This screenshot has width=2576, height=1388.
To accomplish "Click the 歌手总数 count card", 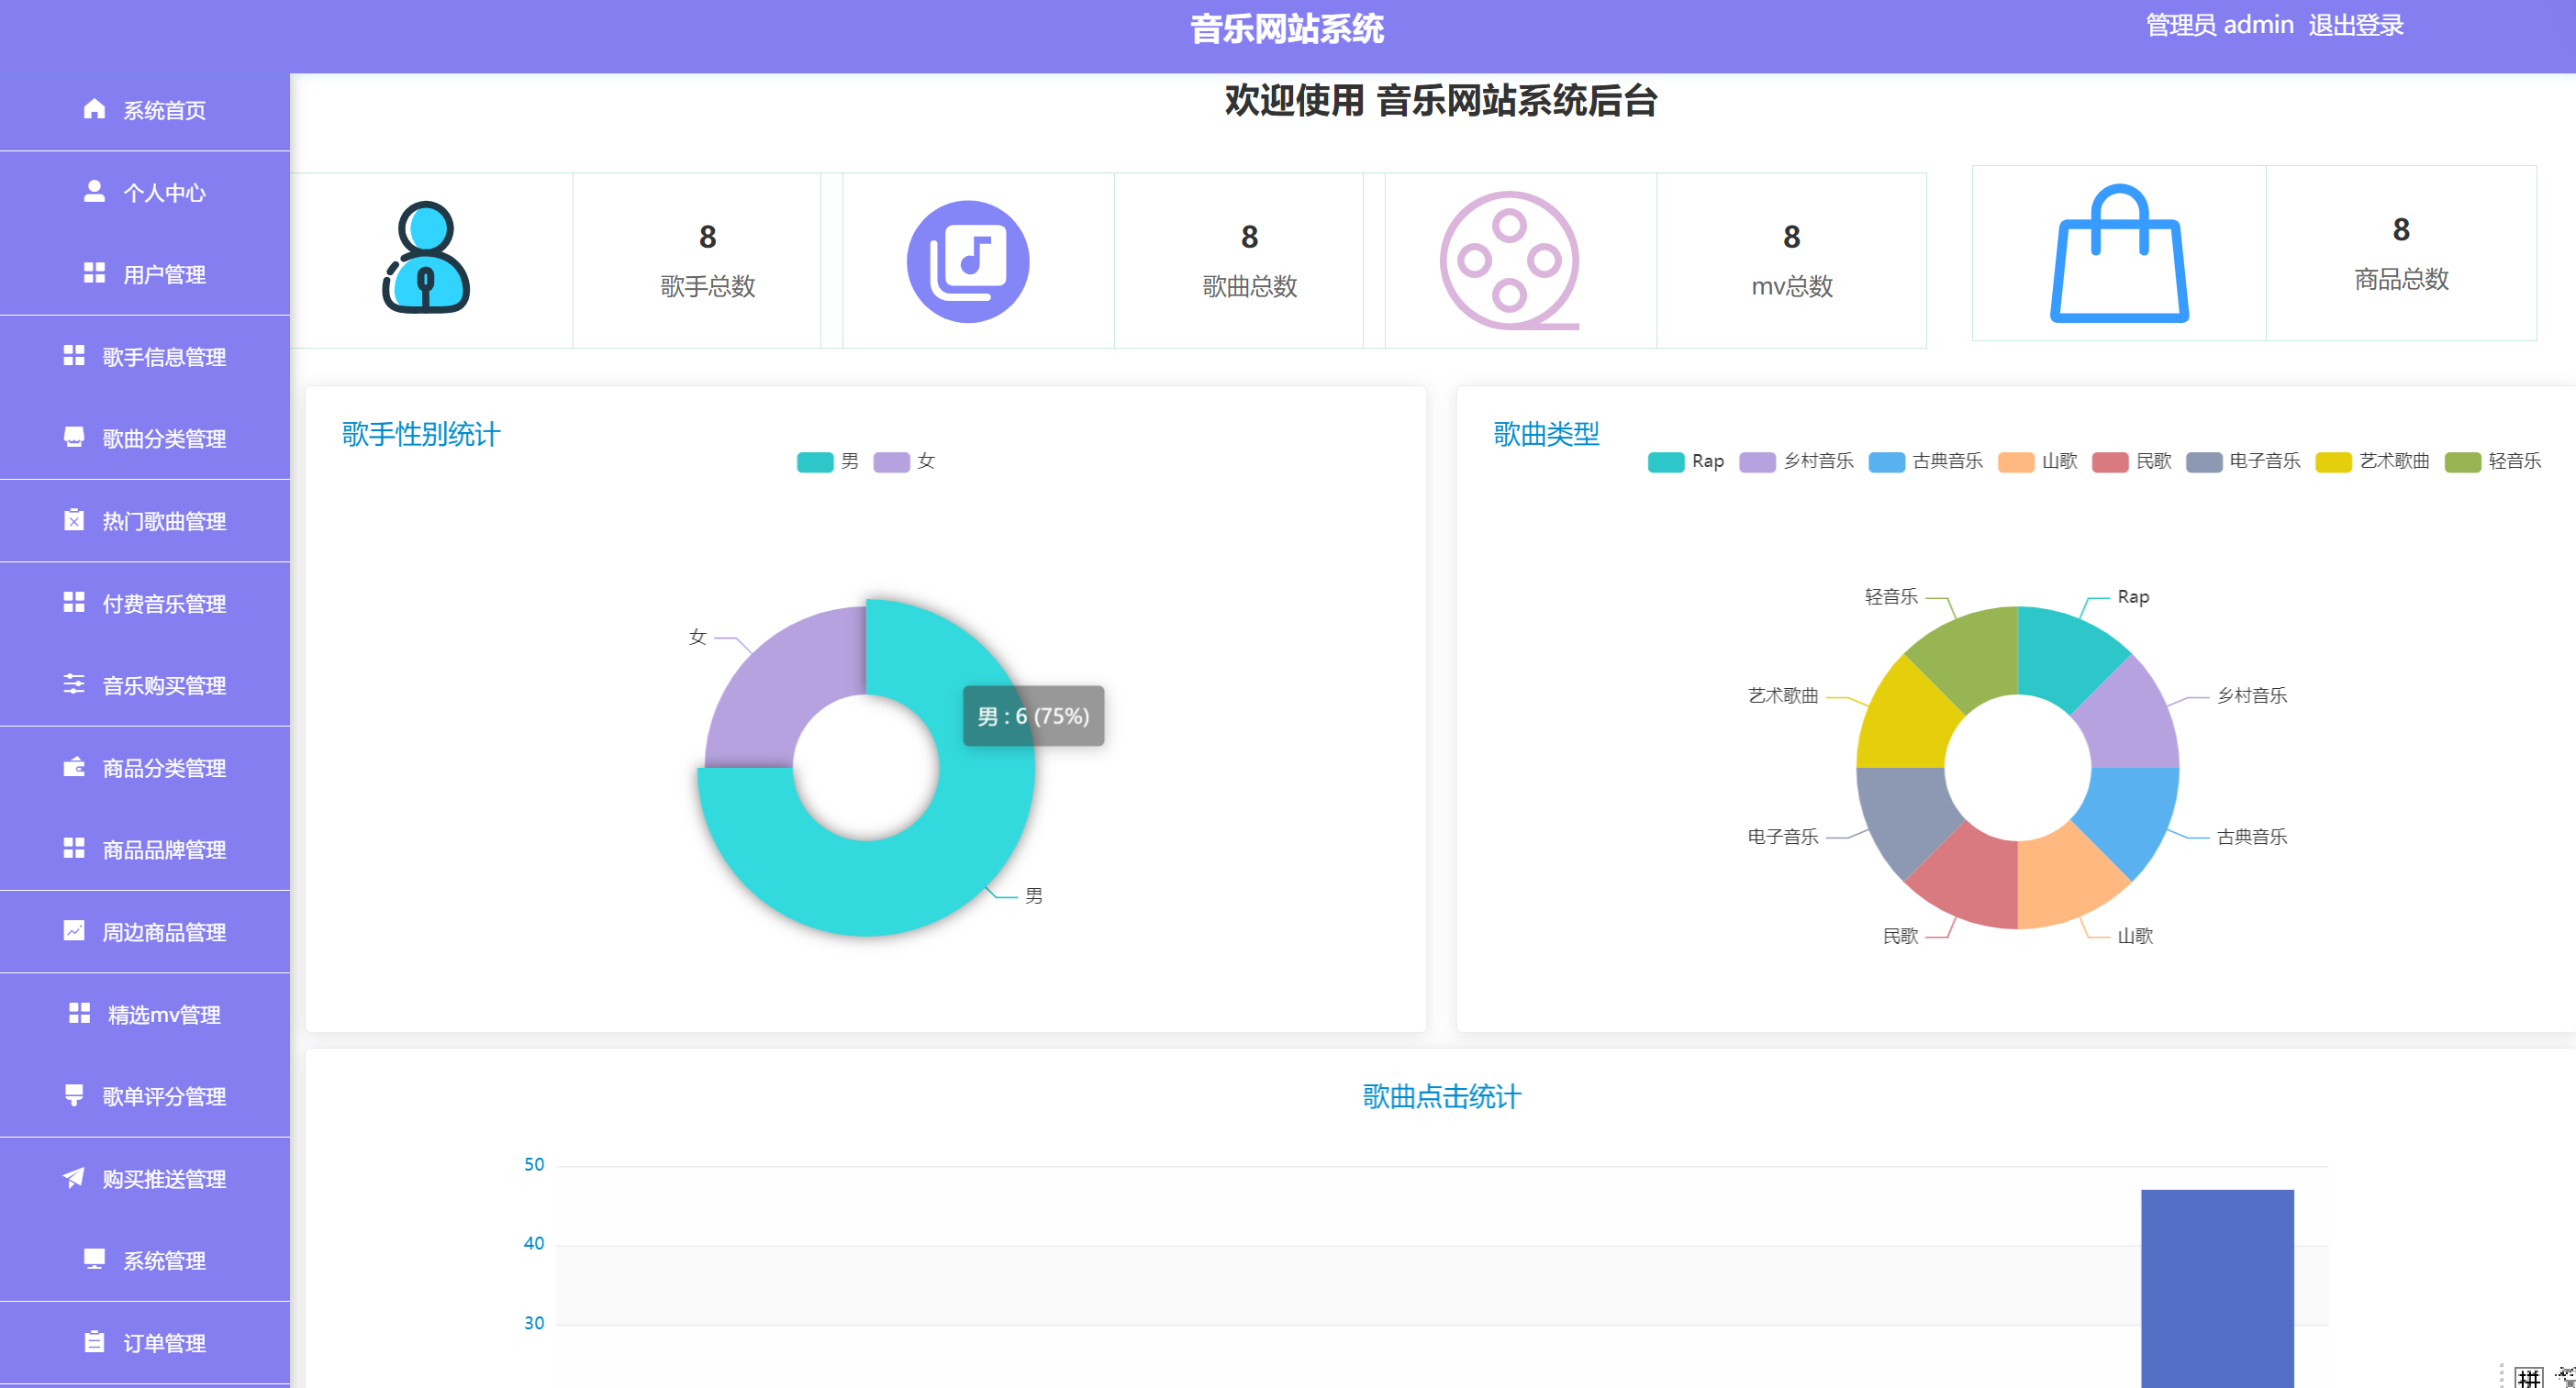I will [x=707, y=261].
